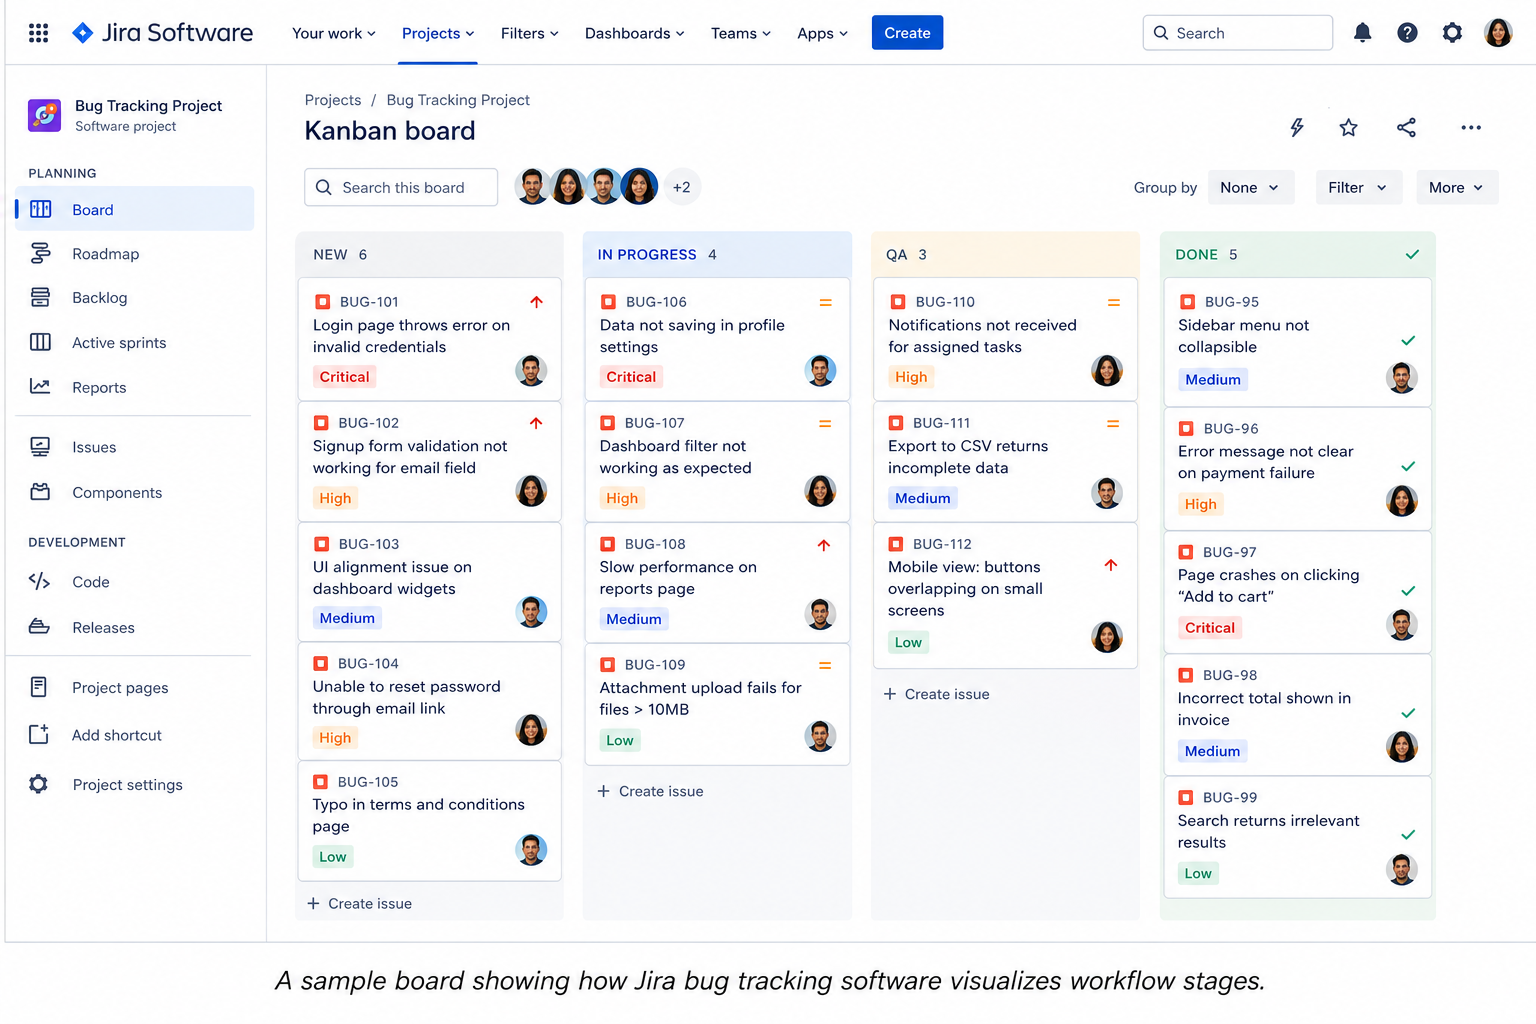Viewport: 1536px width, 1024px height.
Task: Click the Issues icon in sidebar
Action: (x=40, y=447)
